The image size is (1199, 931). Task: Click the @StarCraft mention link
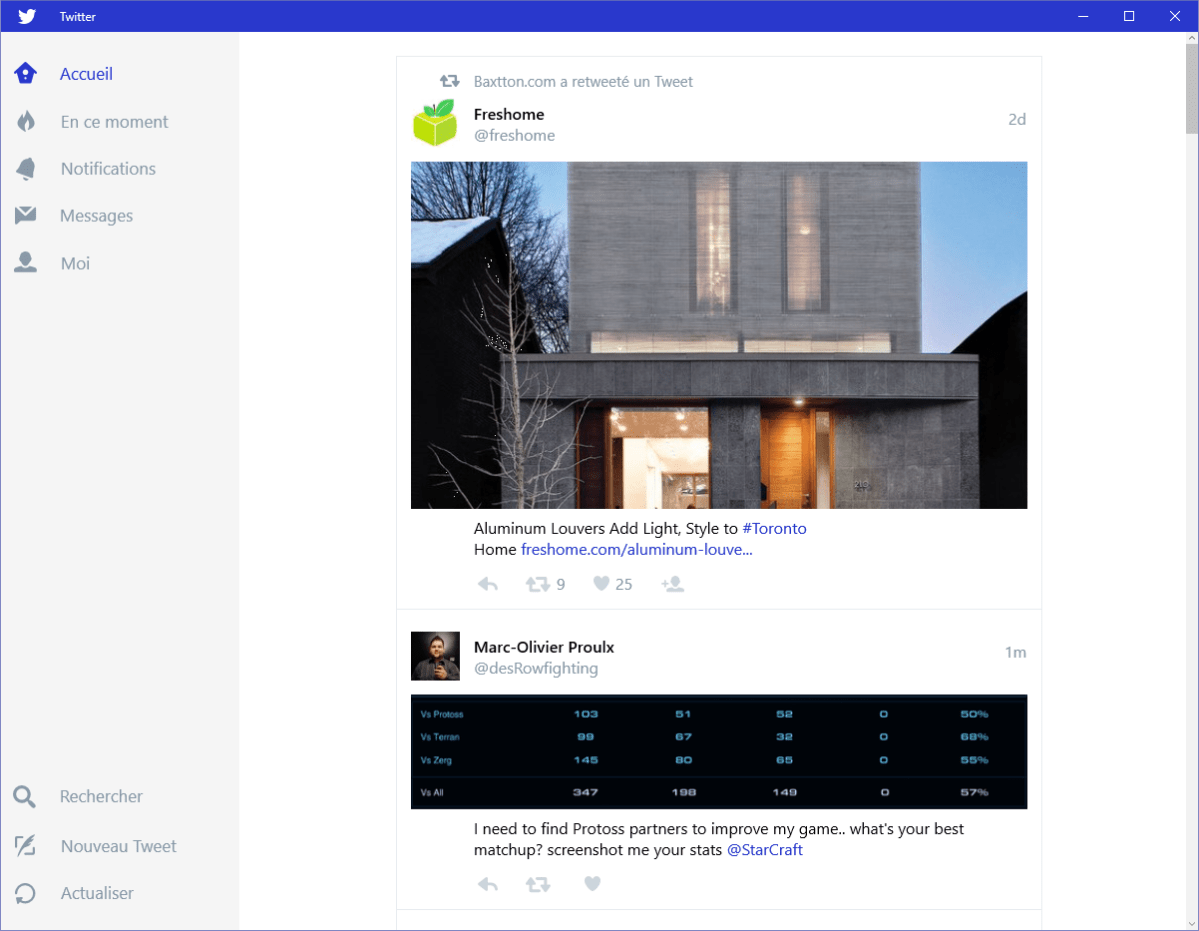(x=764, y=850)
